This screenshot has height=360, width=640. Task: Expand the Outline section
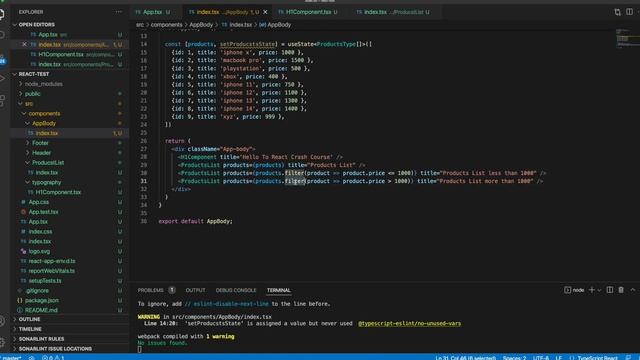click(x=69, y=319)
